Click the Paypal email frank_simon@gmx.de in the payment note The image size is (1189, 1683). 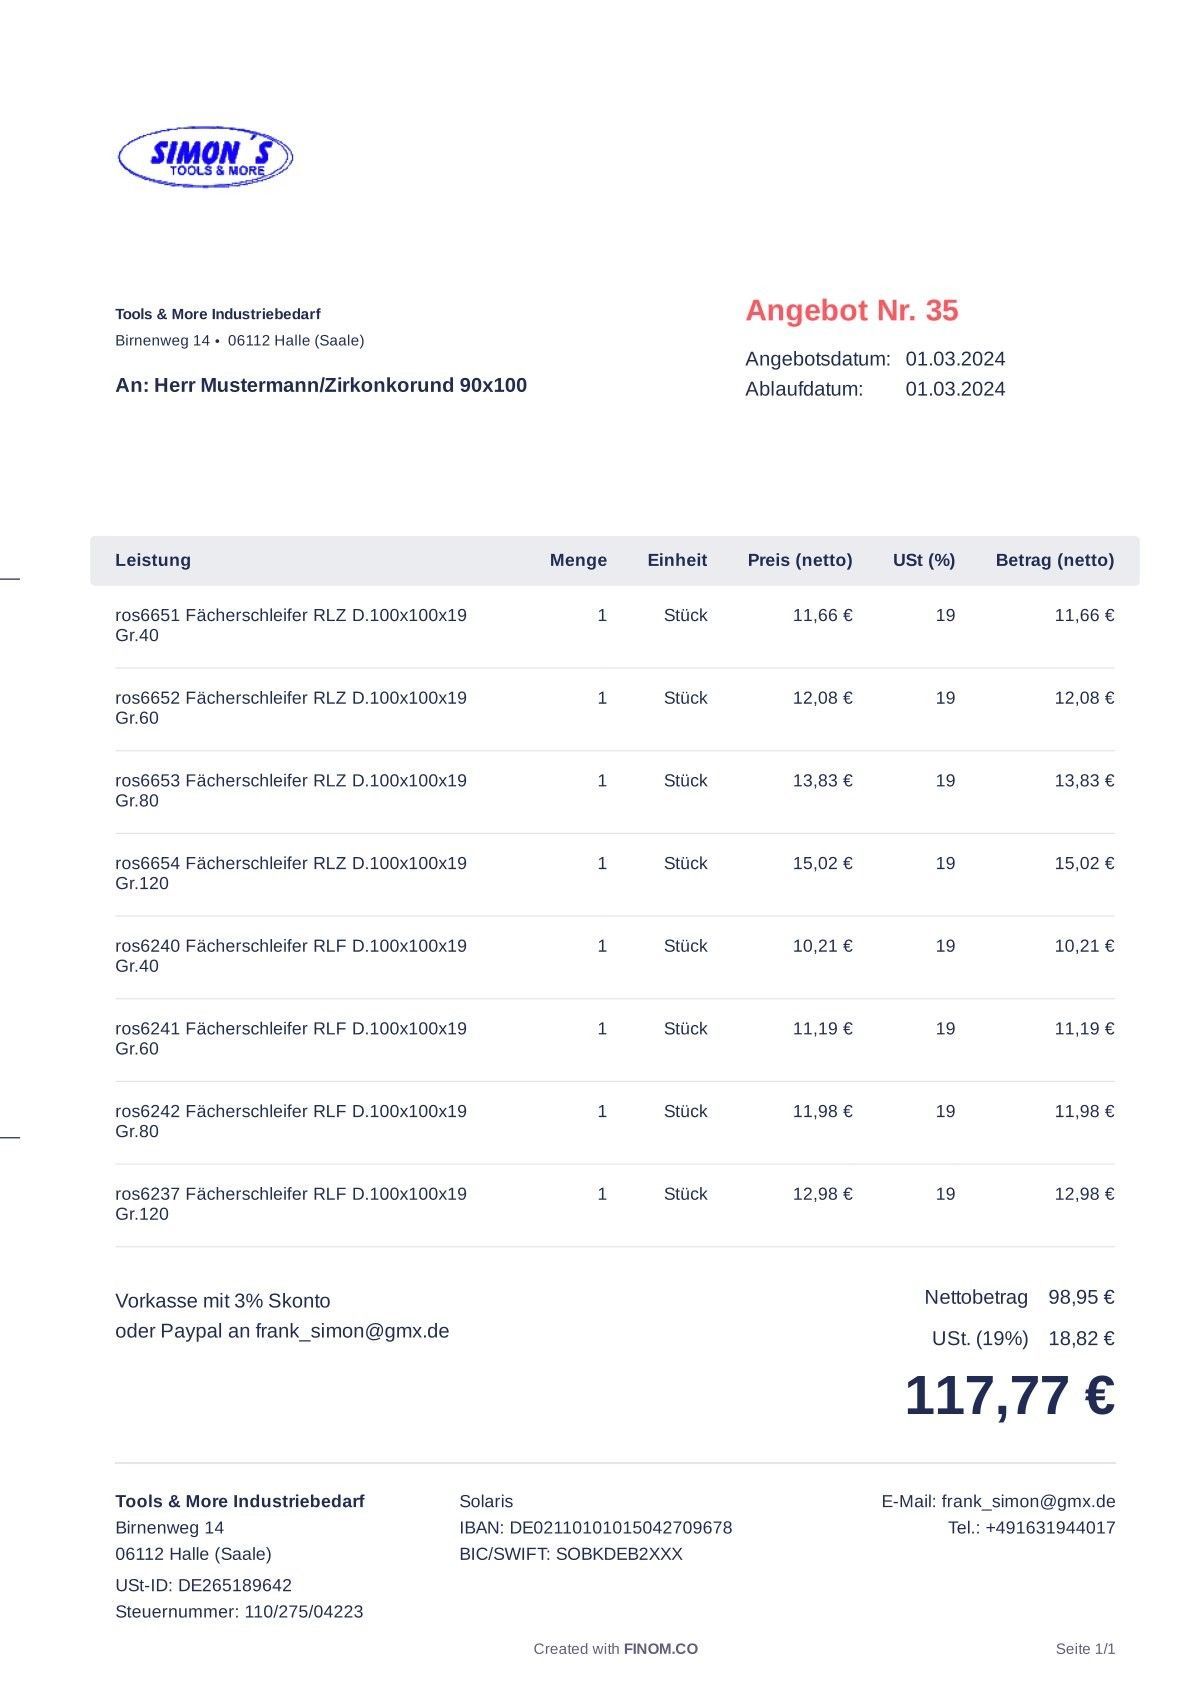[352, 1331]
